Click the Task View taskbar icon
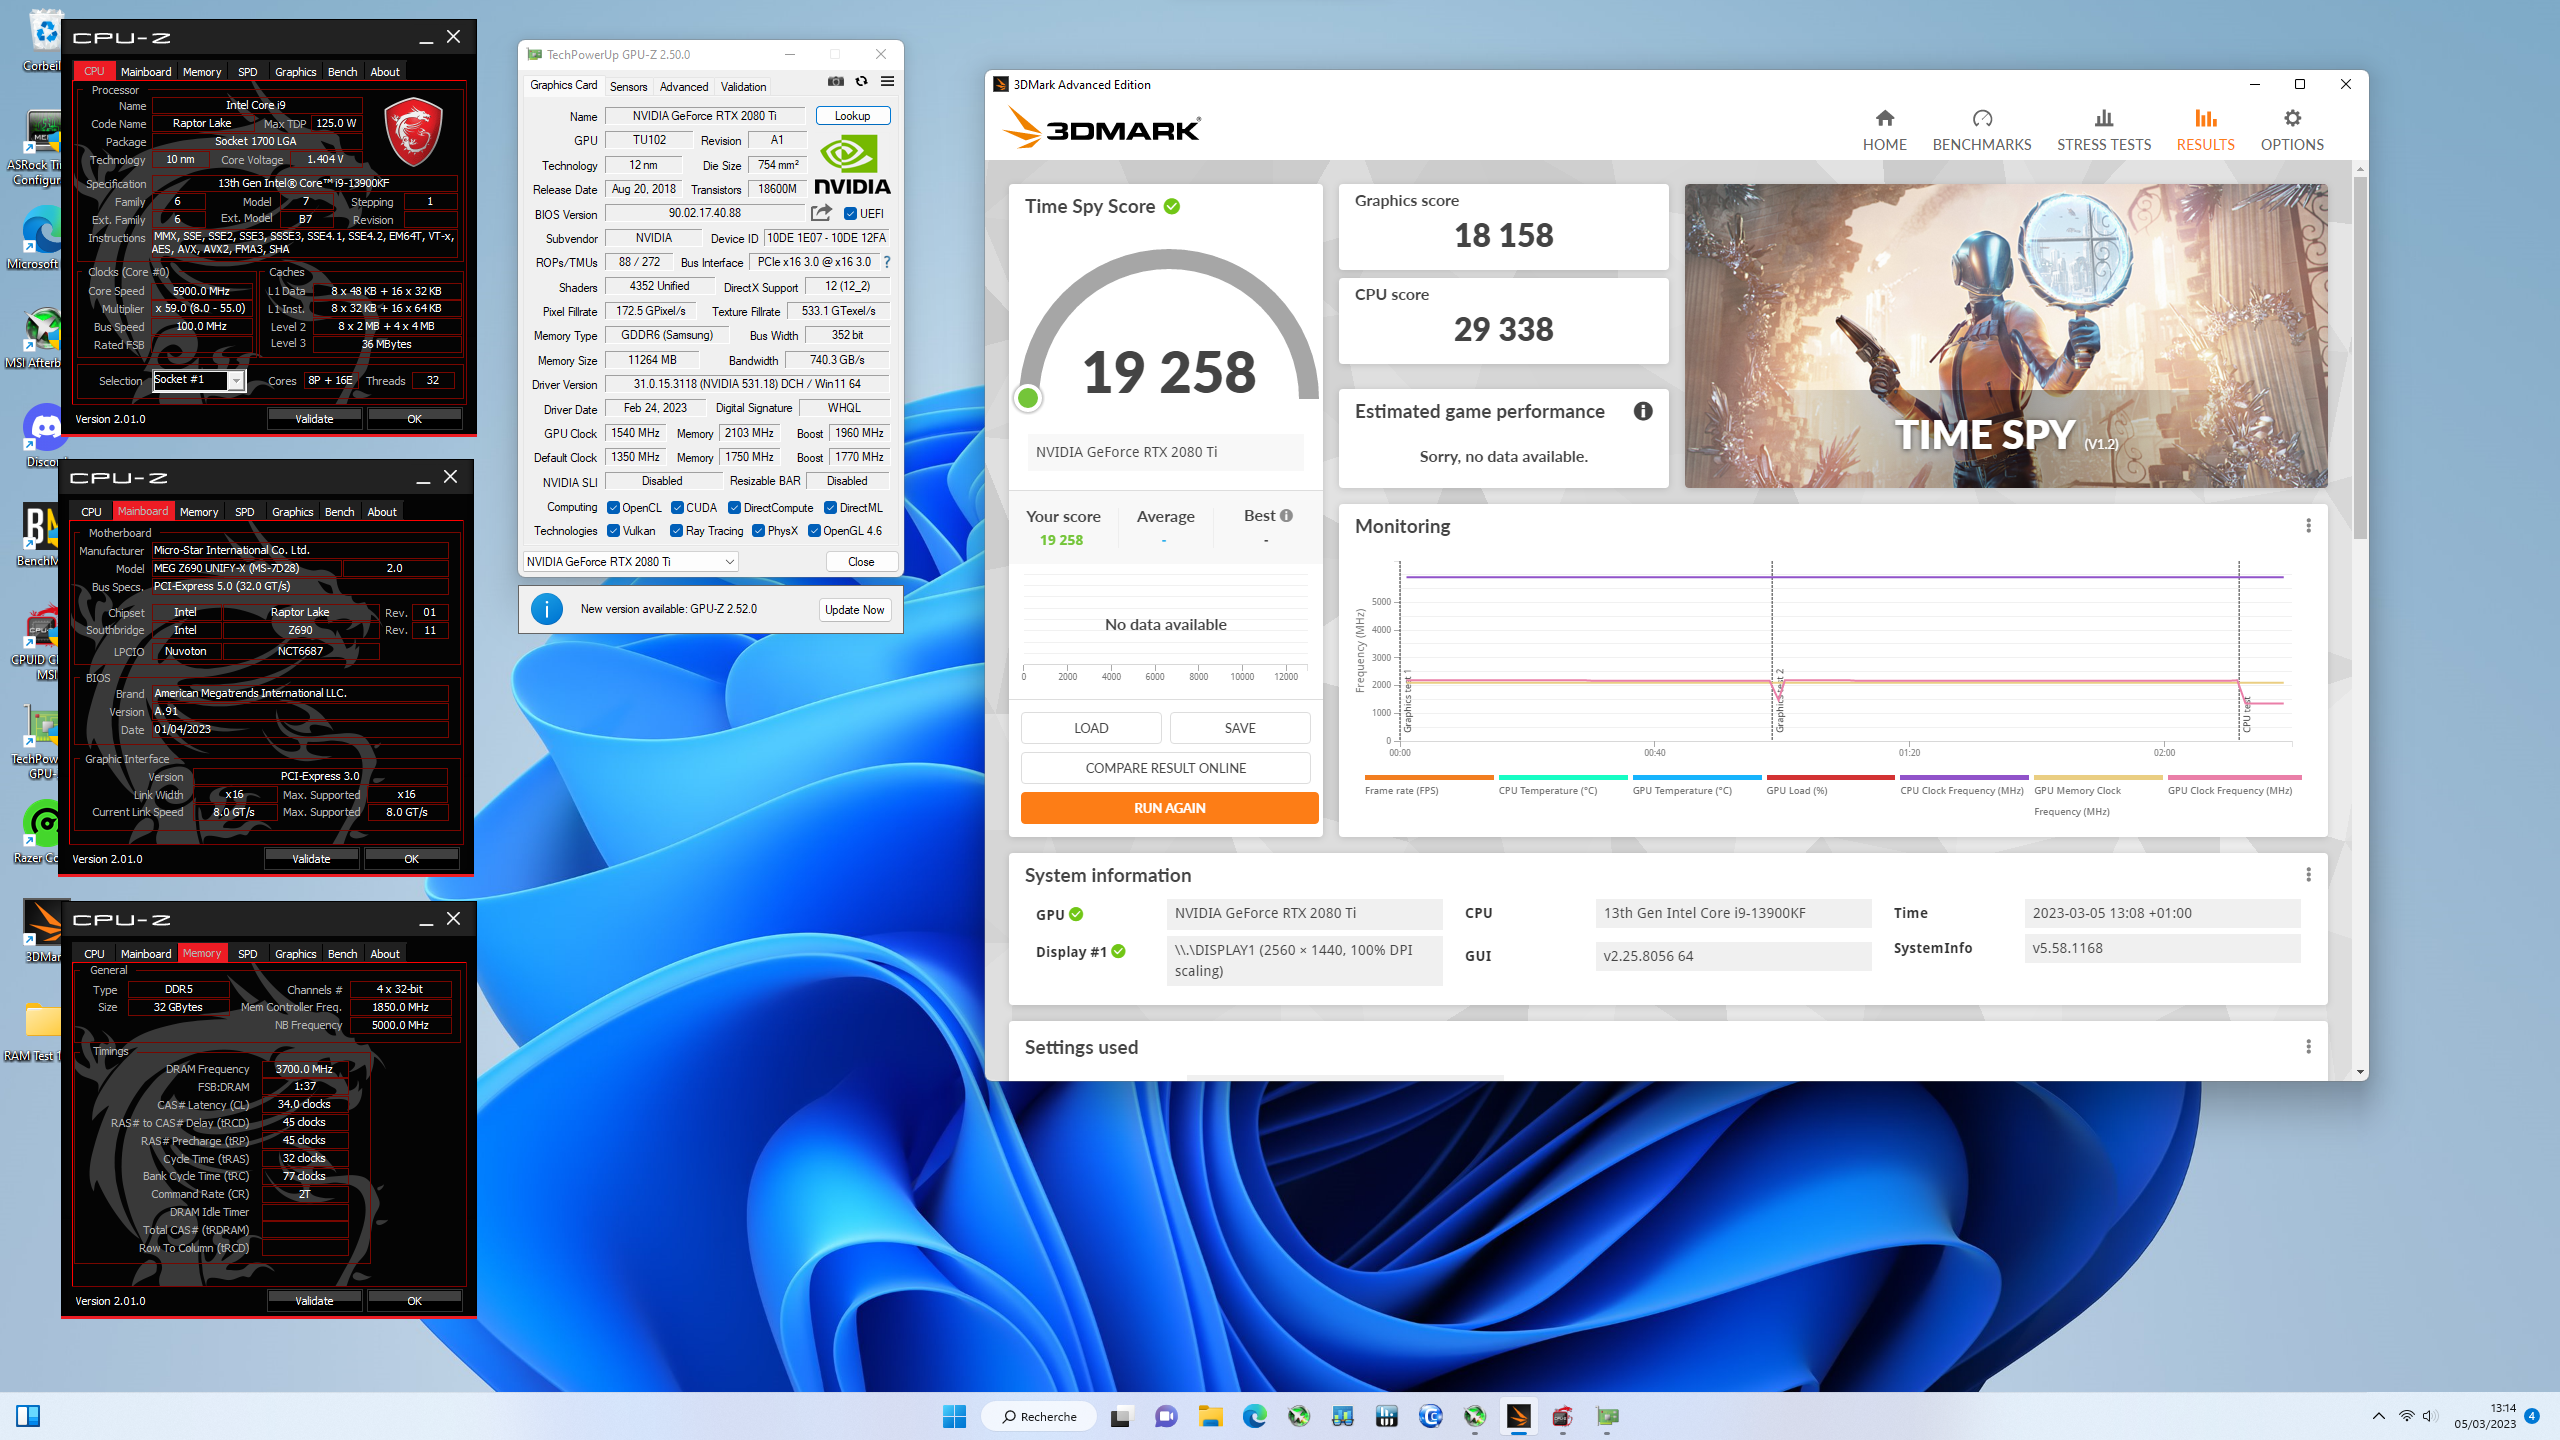This screenshot has width=2560, height=1440. [1121, 1416]
